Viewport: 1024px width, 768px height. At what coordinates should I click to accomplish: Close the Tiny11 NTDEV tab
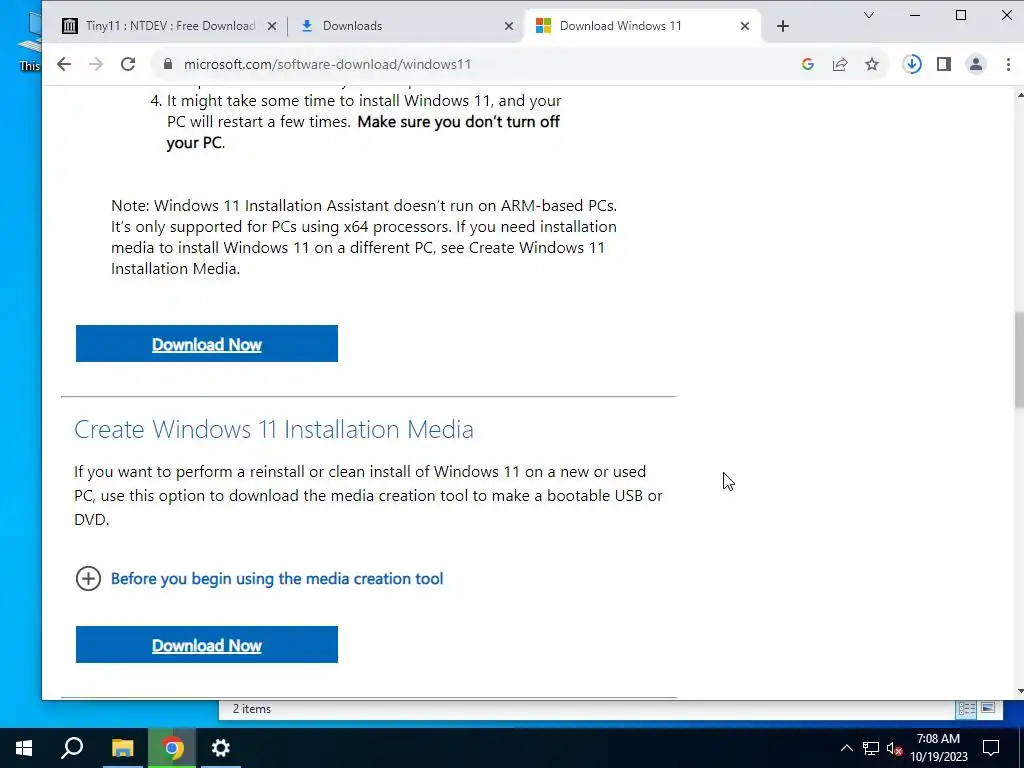pyautogui.click(x=272, y=26)
